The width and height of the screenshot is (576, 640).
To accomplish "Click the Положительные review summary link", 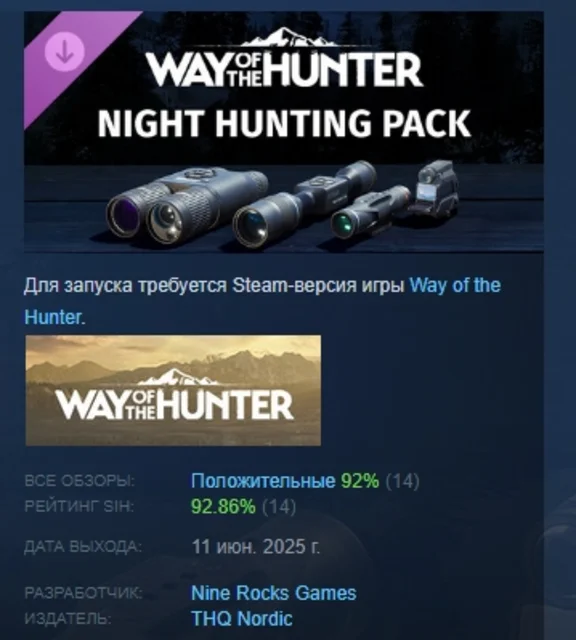I will point(263,481).
